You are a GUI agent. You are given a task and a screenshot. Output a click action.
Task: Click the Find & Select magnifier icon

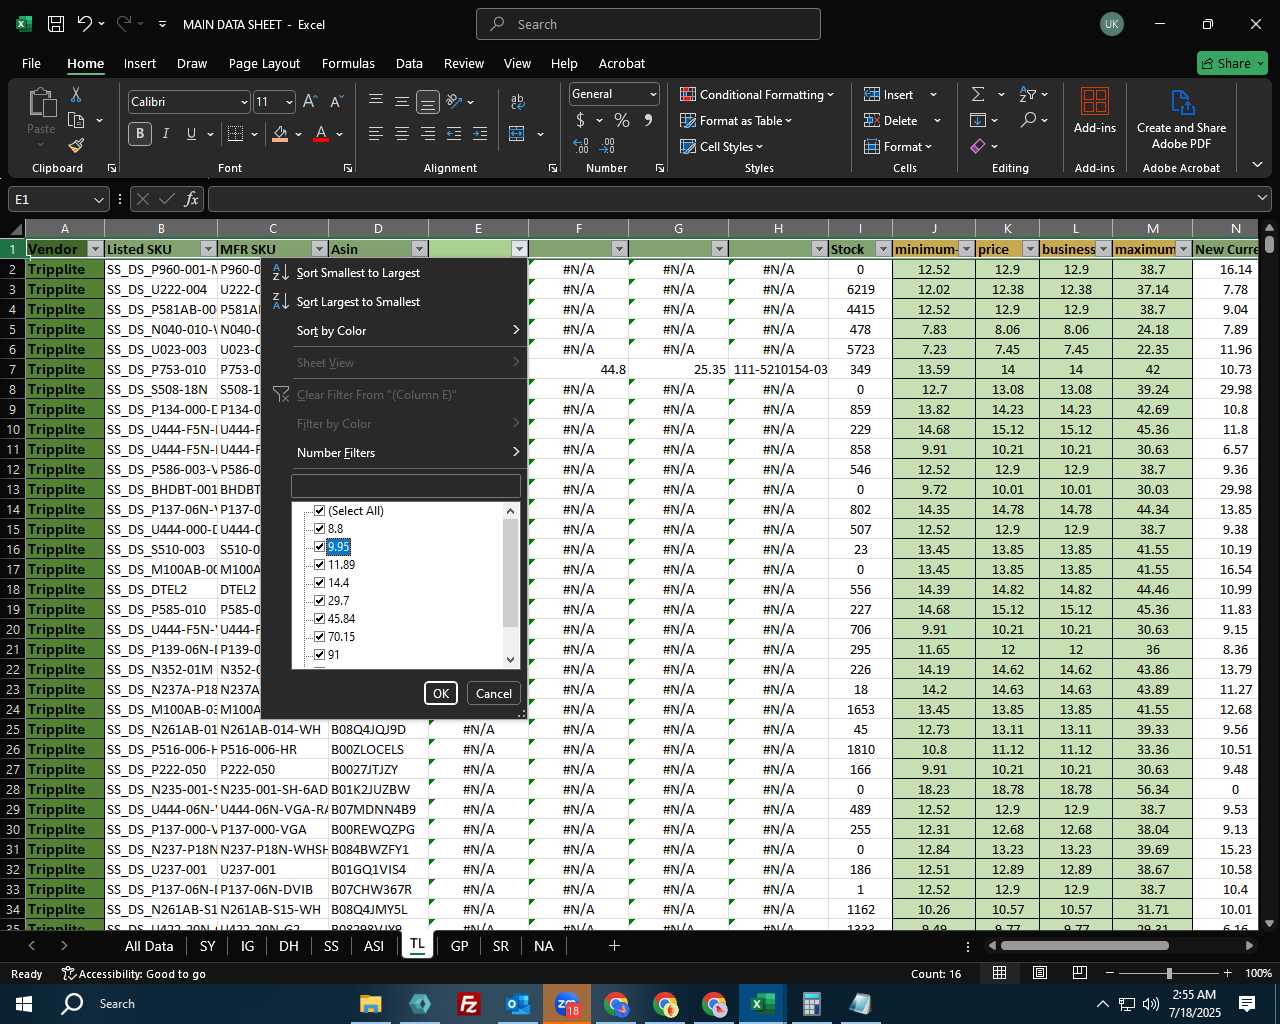click(1028, 120)
